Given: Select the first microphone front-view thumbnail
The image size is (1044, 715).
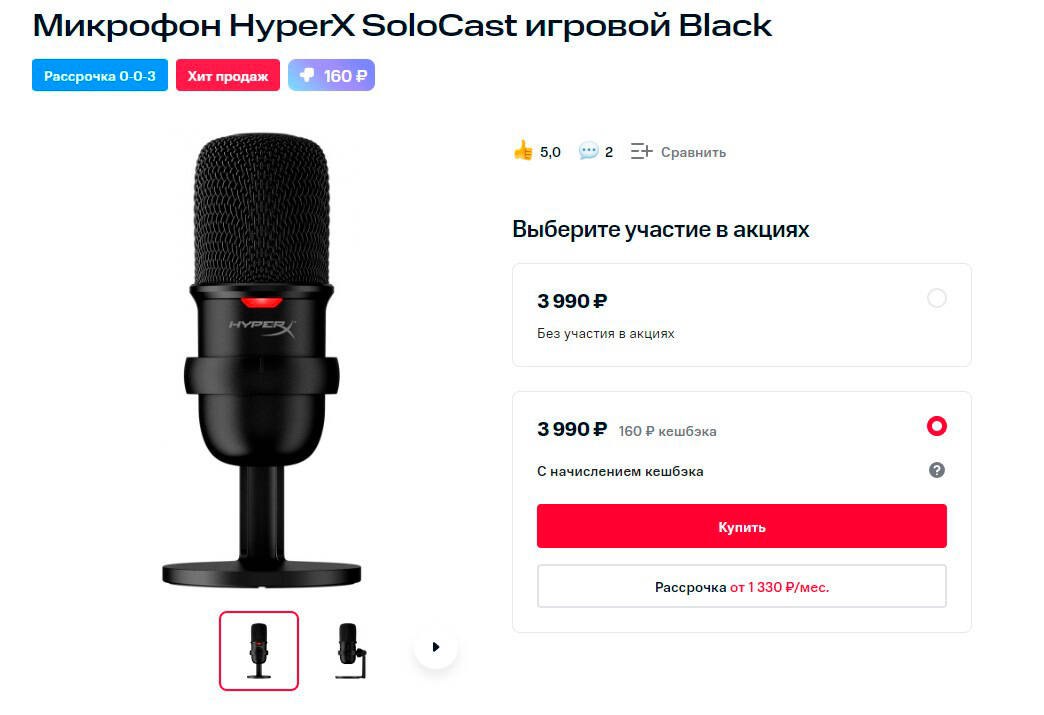Looking at the screenshot, I should click(x=259, y=651).
